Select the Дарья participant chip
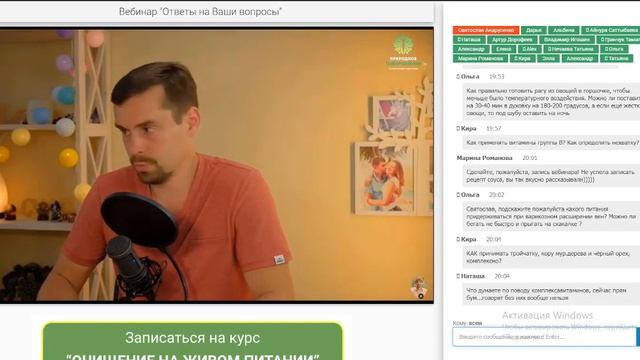Screen dimensions: 640x360 coord(533,30)
